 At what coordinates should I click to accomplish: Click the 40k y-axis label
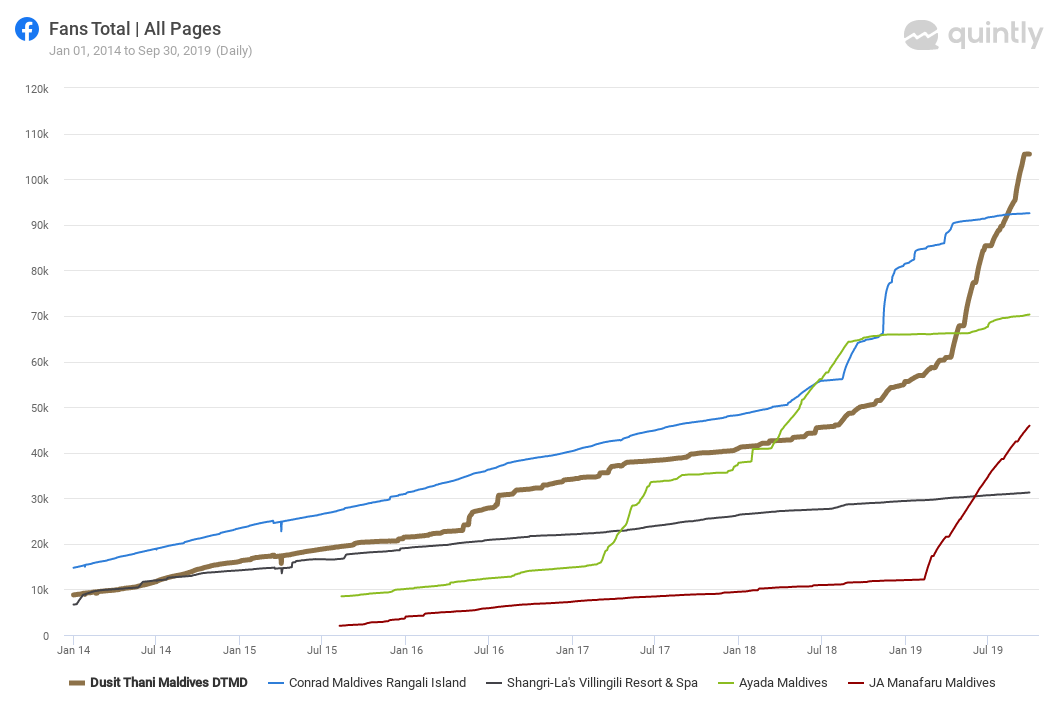coord(39,453)
